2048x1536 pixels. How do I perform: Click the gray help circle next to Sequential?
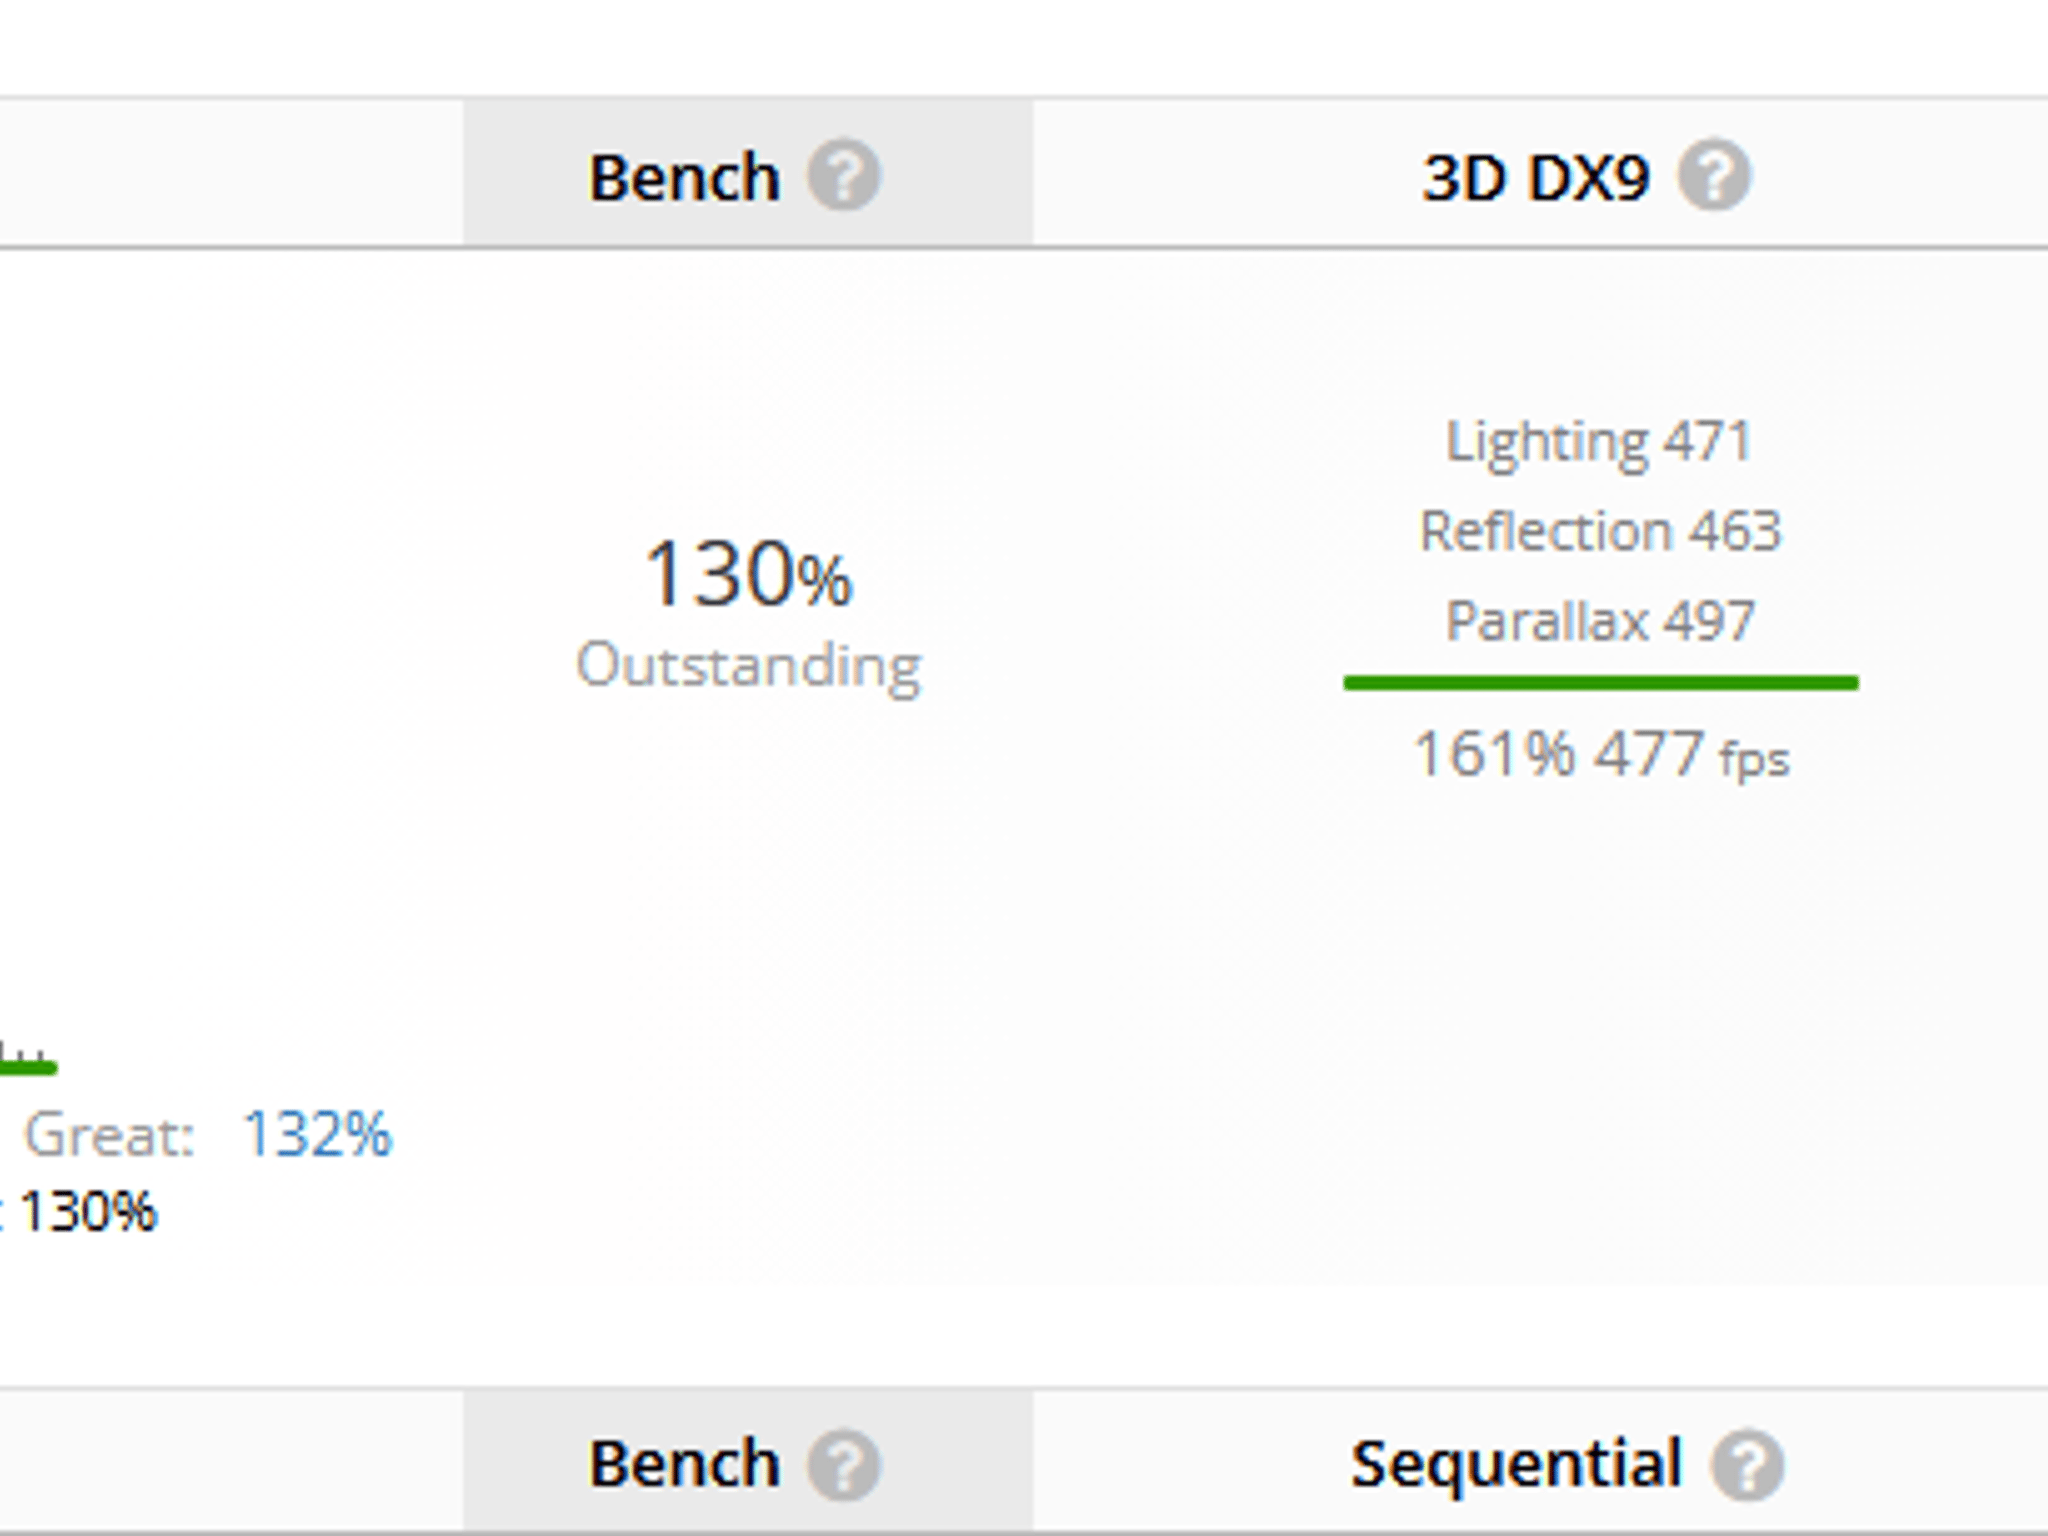pyautogui.click(x=1748, y=1463)
